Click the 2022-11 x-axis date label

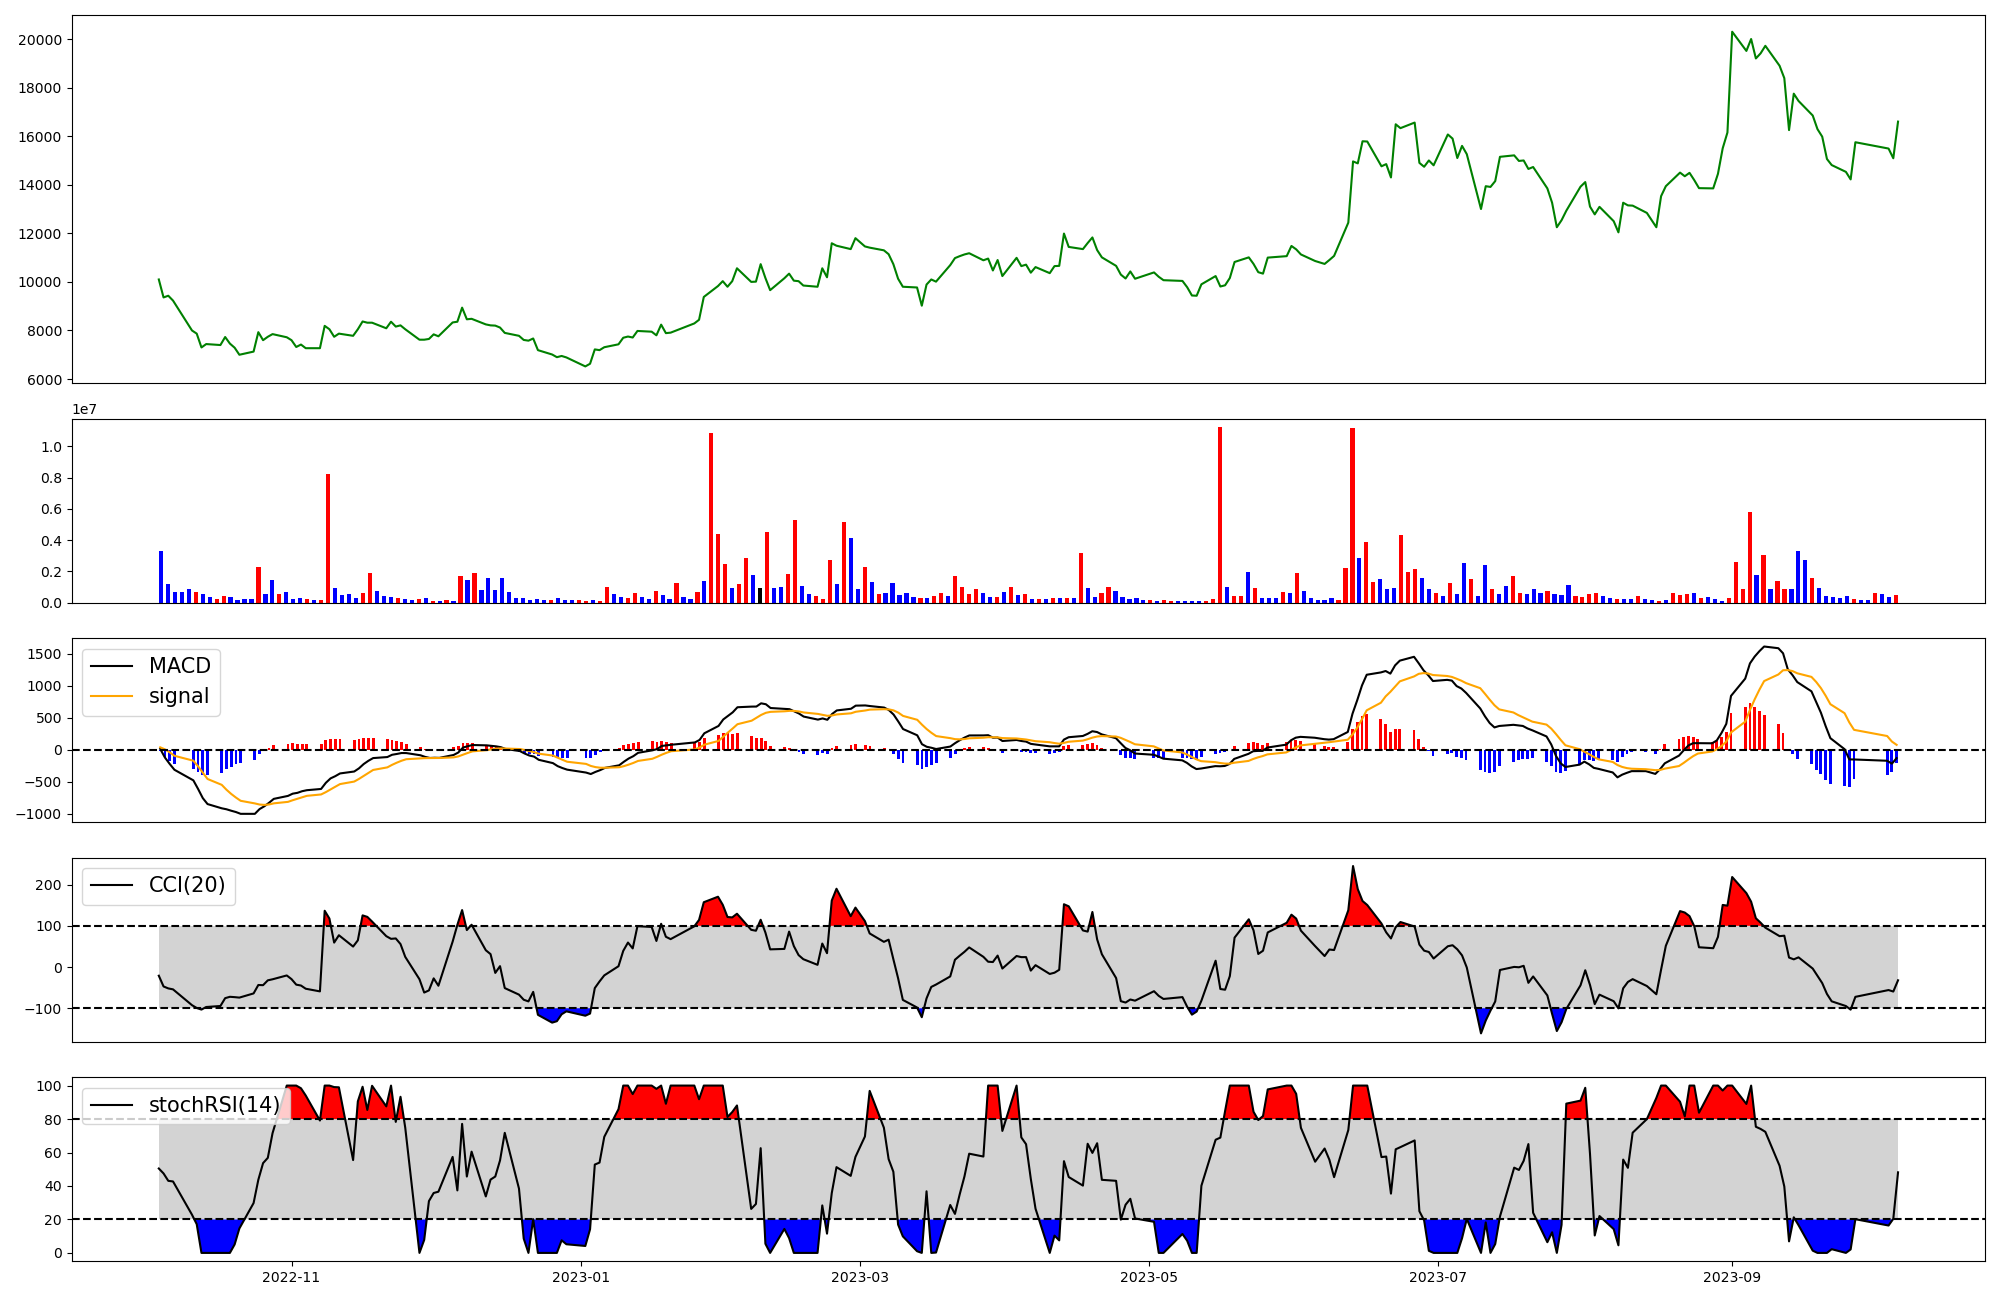tap(291, 1277)
